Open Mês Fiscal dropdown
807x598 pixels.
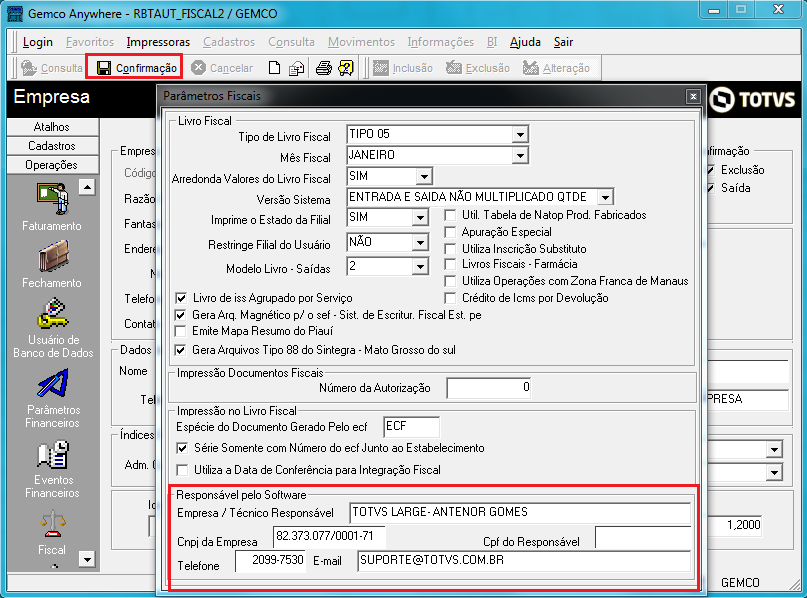coord(520,155)
